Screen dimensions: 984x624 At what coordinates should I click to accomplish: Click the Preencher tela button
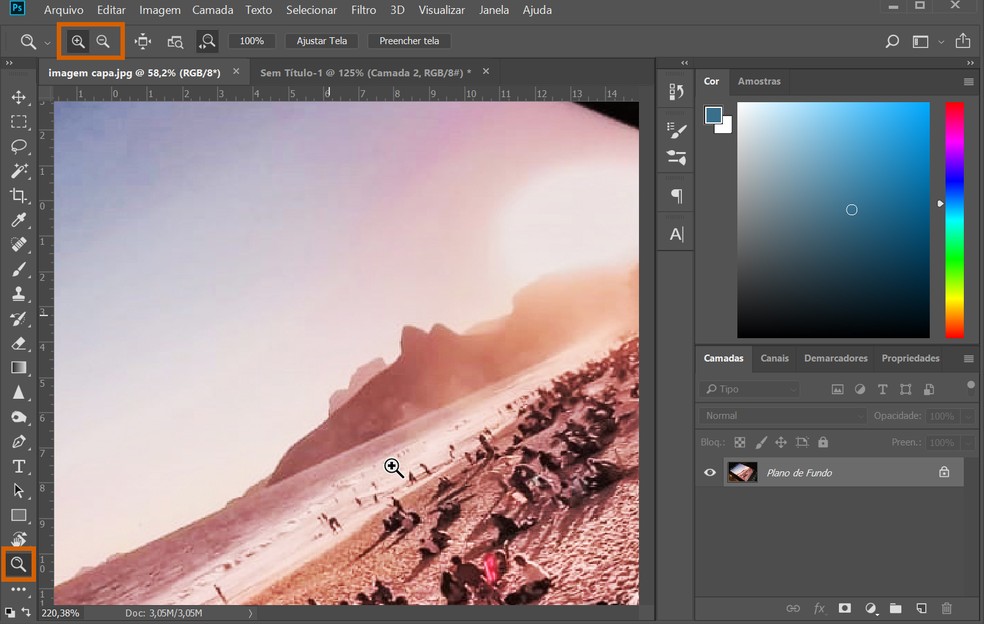[x=409, y=41]
